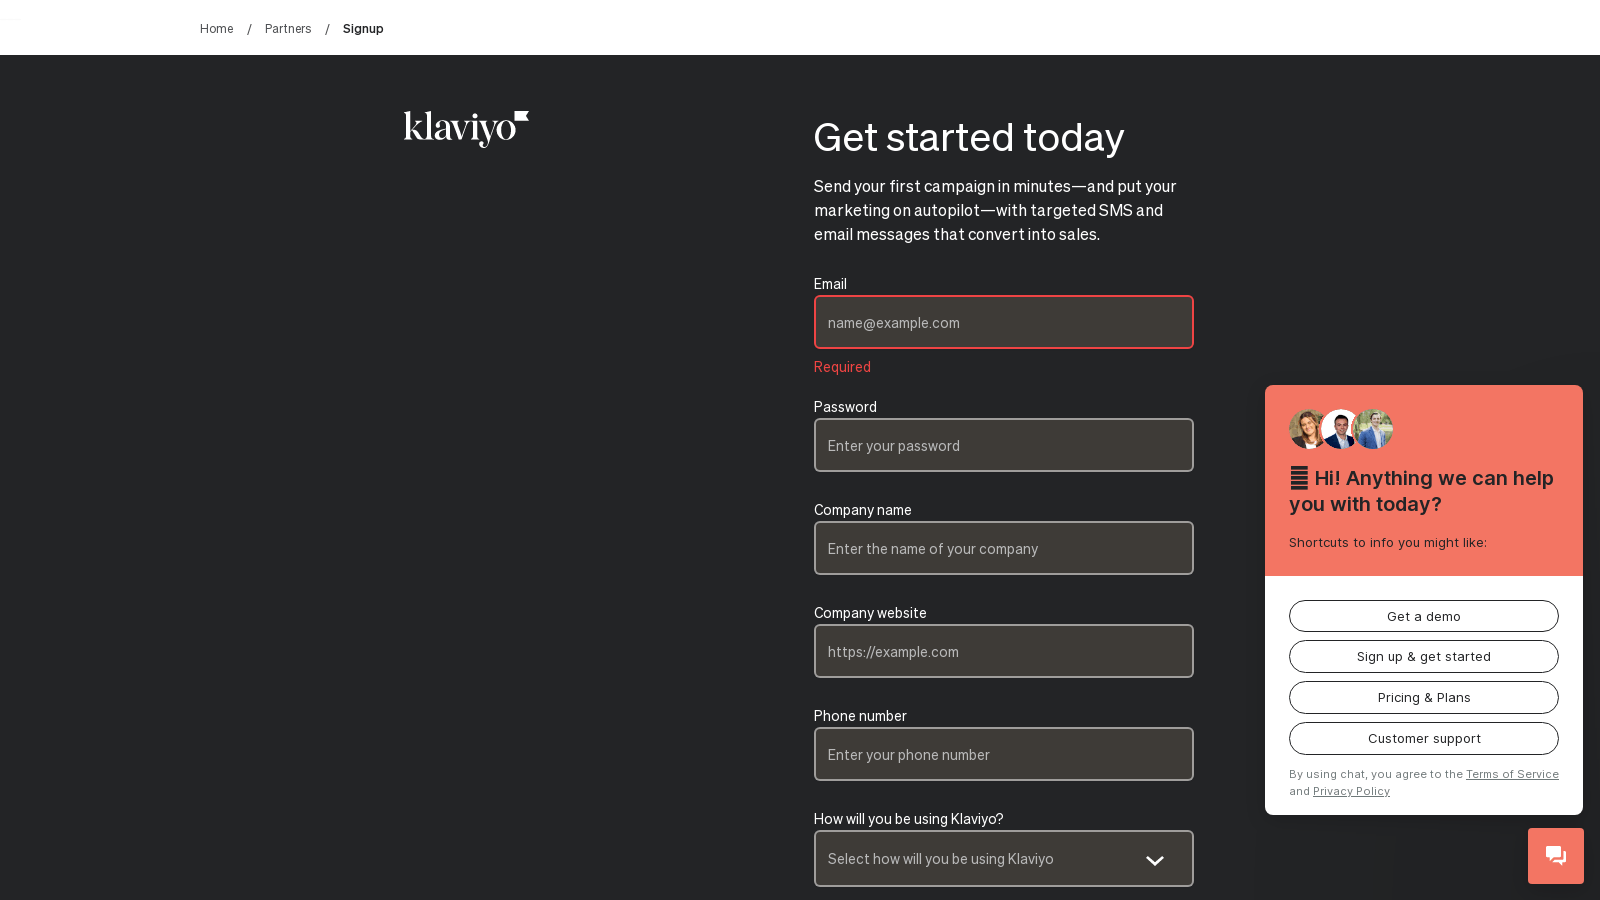The width and height of the screenshot is (1600, 900).
Task: Click the Klaviyo logo
Action: (x=466, y=129)
